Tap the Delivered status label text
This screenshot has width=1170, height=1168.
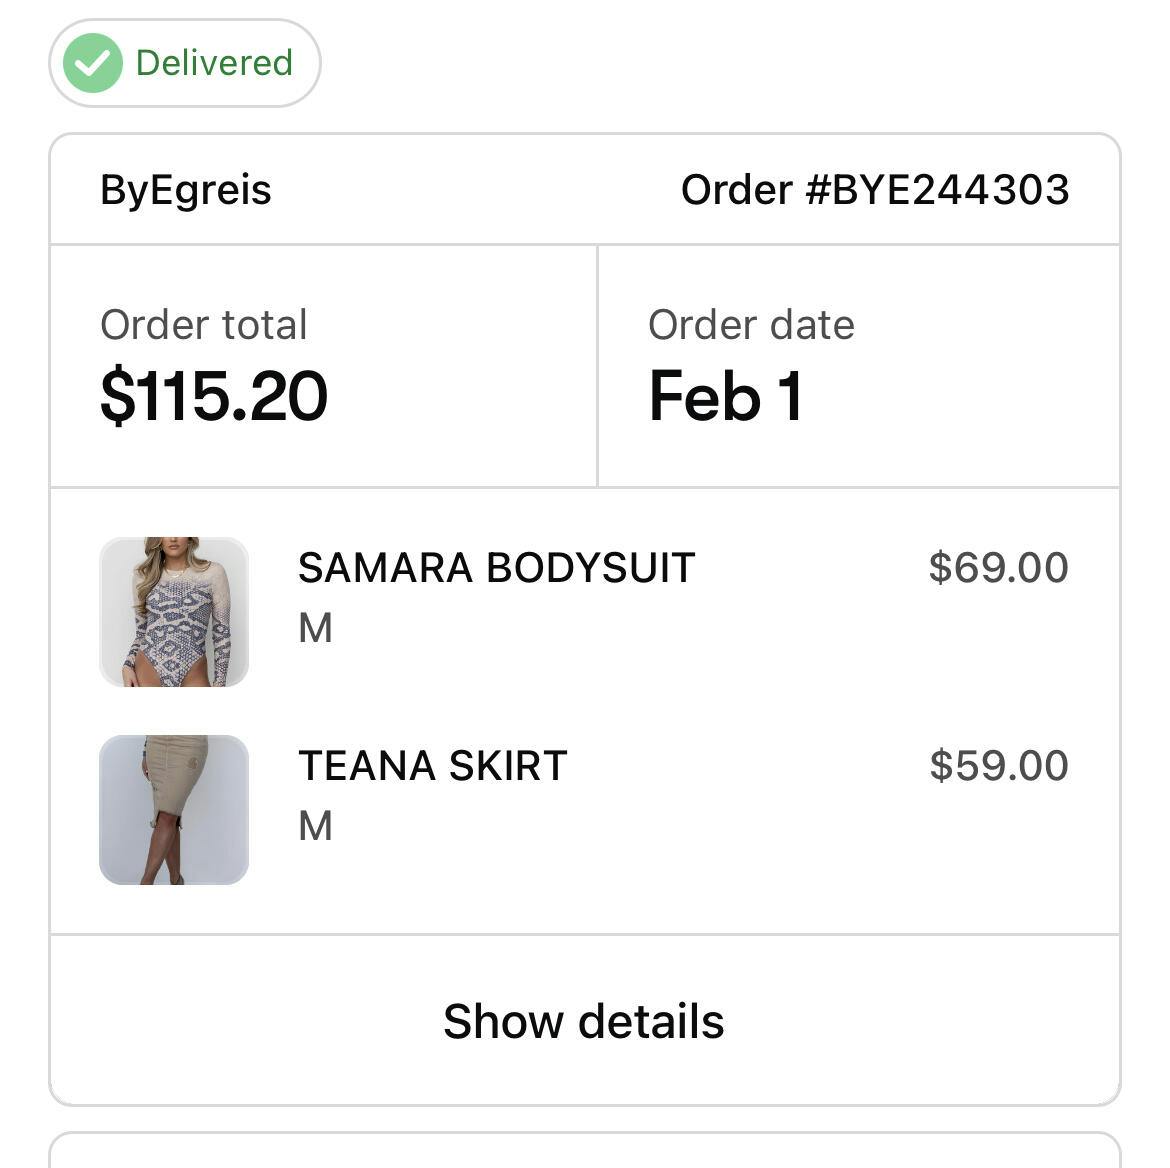click(x=214, y=63)
